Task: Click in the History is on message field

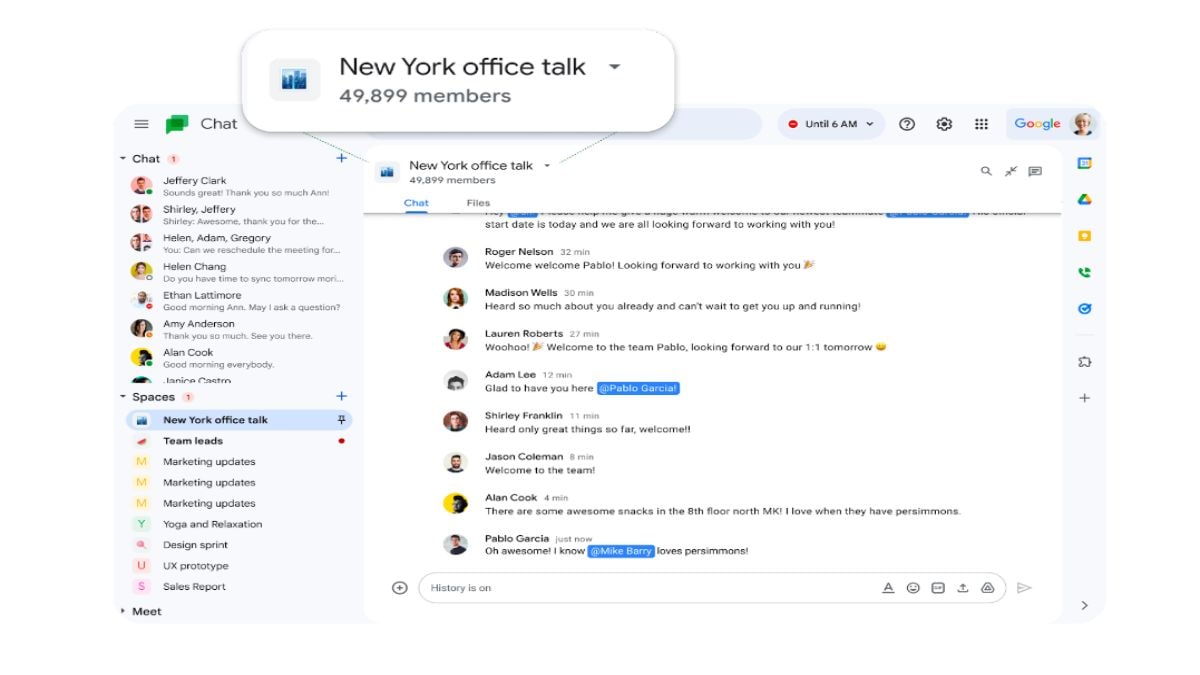Action: coord(650,588)
